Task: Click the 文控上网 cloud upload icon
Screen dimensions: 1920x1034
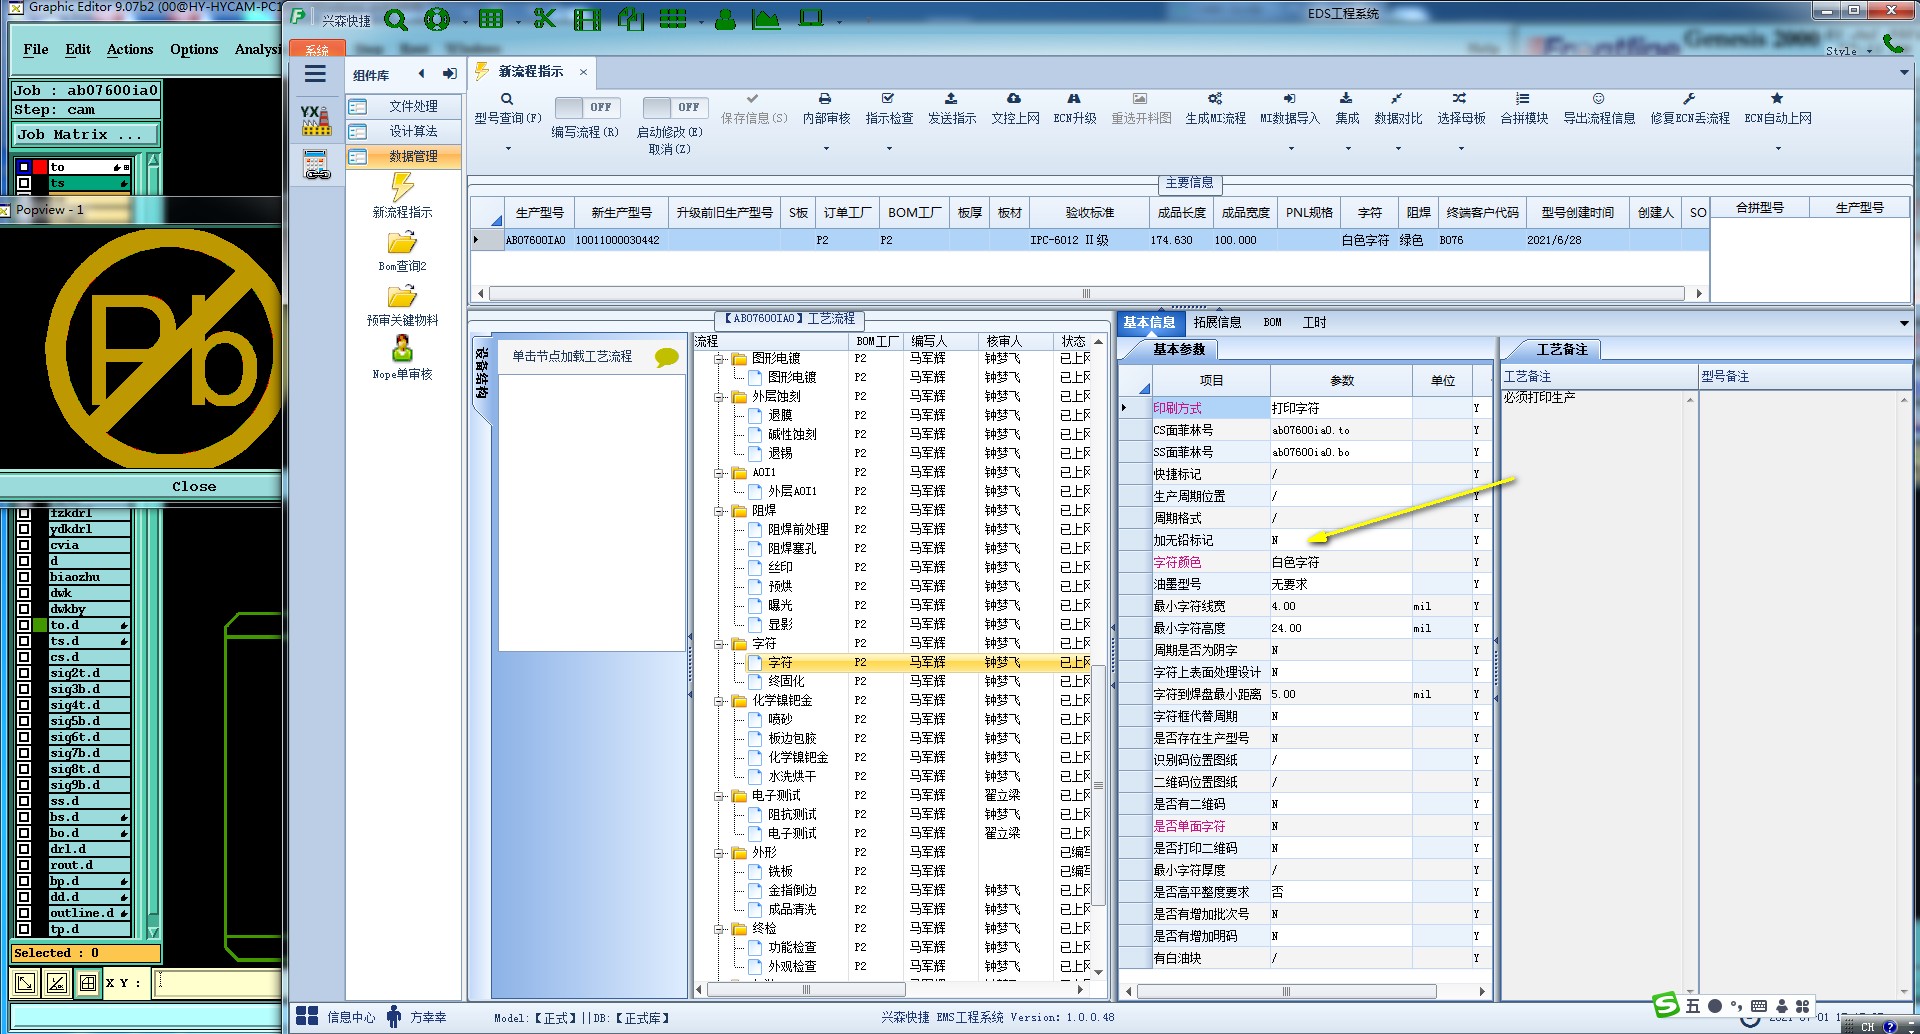Action: point(1014,99)
